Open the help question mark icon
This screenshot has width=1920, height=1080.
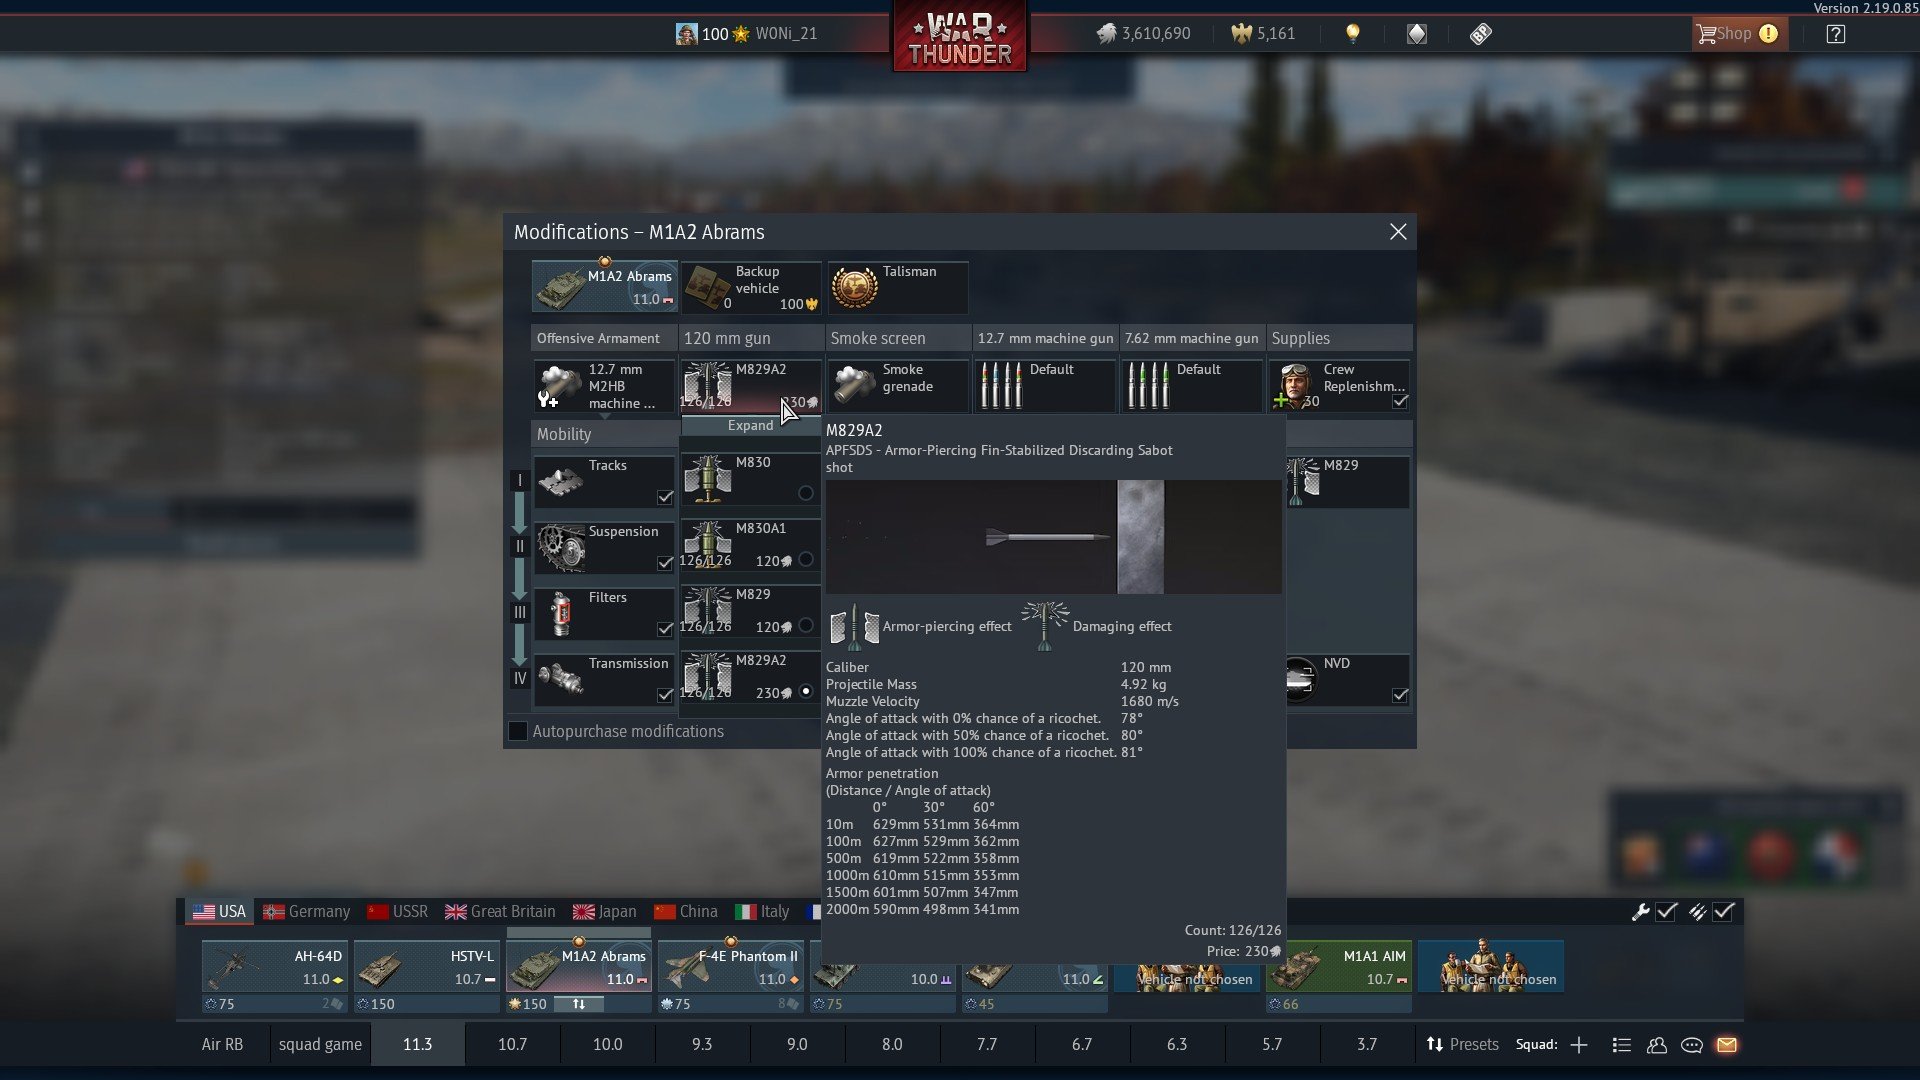click(x=1835, y=34)
